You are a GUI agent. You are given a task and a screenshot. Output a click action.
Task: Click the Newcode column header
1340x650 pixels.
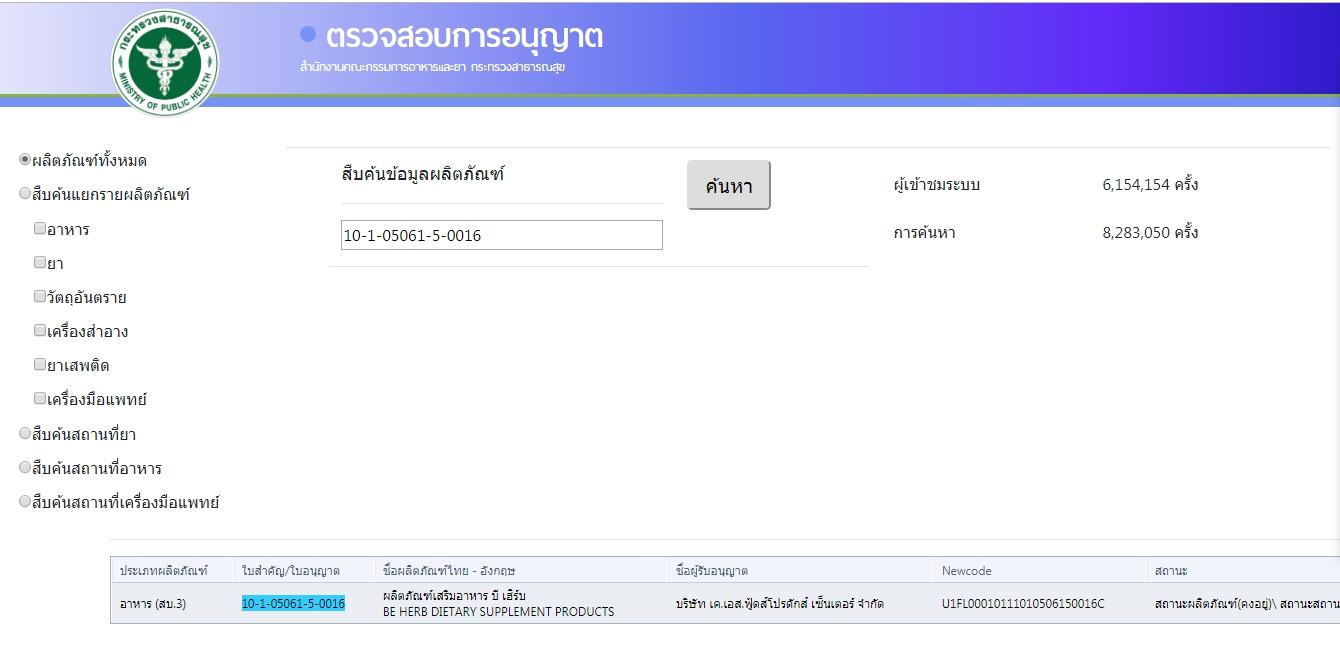pyautogui.click(x=966, y=570)
